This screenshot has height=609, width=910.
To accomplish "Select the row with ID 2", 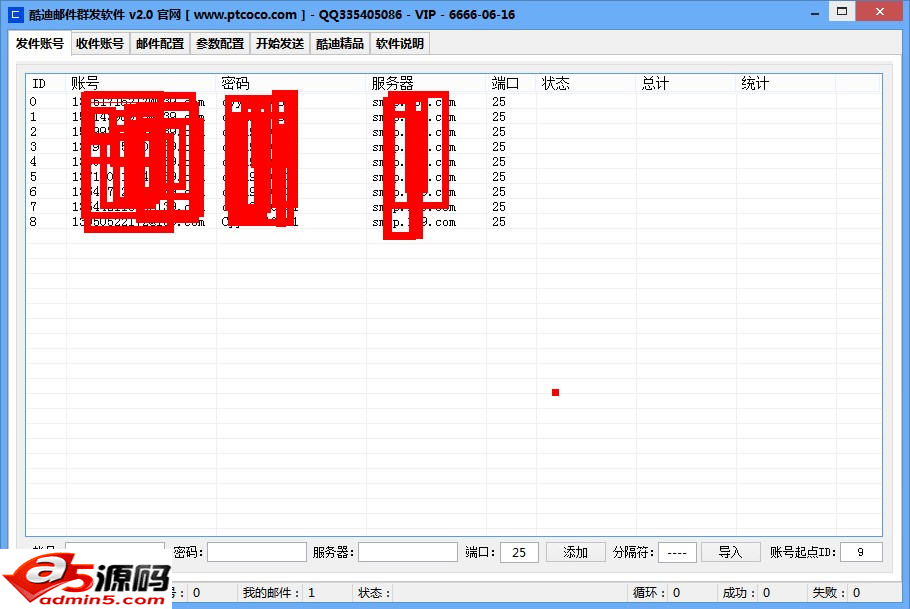I will pyautogui.click(x=454, y=132).
